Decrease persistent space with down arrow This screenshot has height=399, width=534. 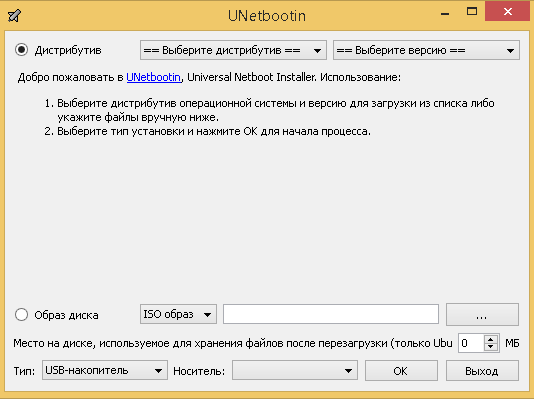491,347
